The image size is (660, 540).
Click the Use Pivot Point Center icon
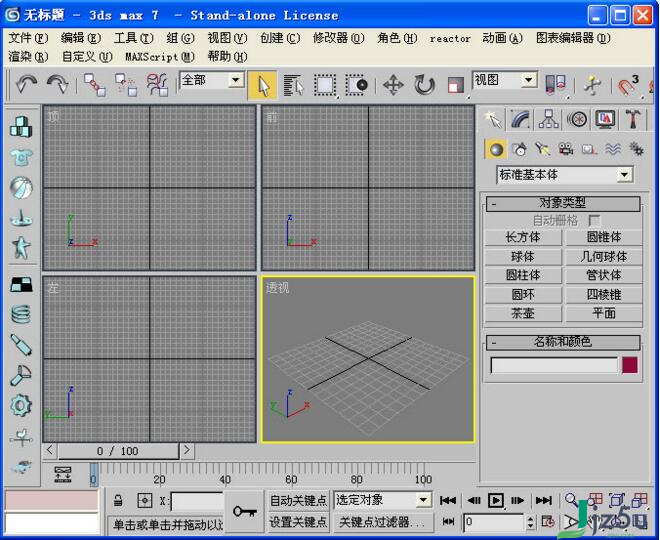coord(555,85)
